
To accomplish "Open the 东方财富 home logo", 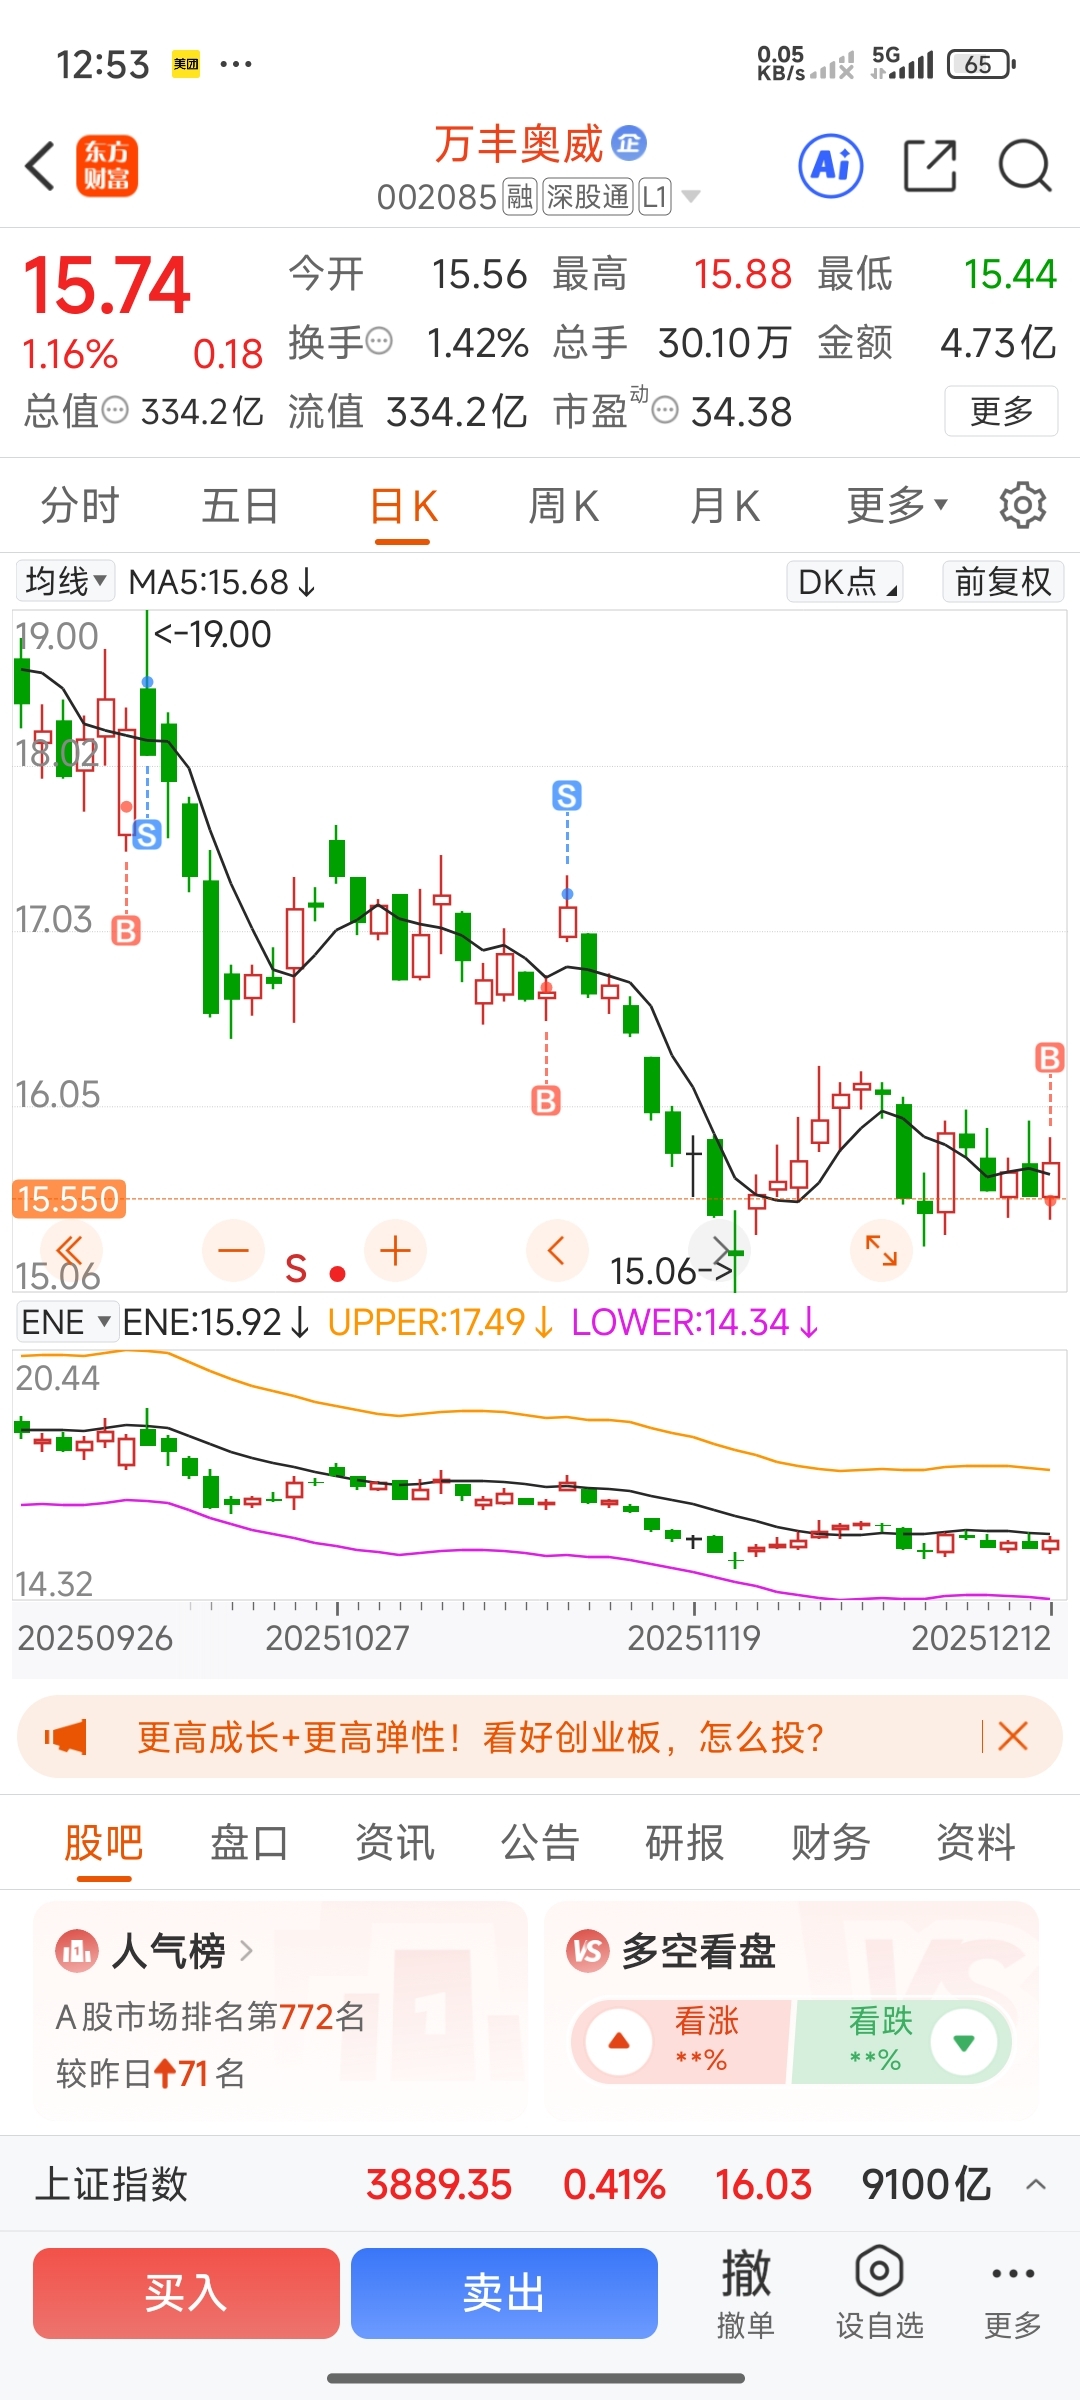I will [107, 166].
